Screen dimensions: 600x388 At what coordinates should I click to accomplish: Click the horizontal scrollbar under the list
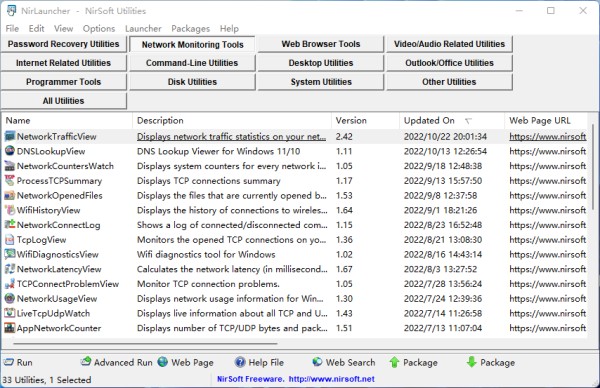pyautogui.click(x=145, y=344)
